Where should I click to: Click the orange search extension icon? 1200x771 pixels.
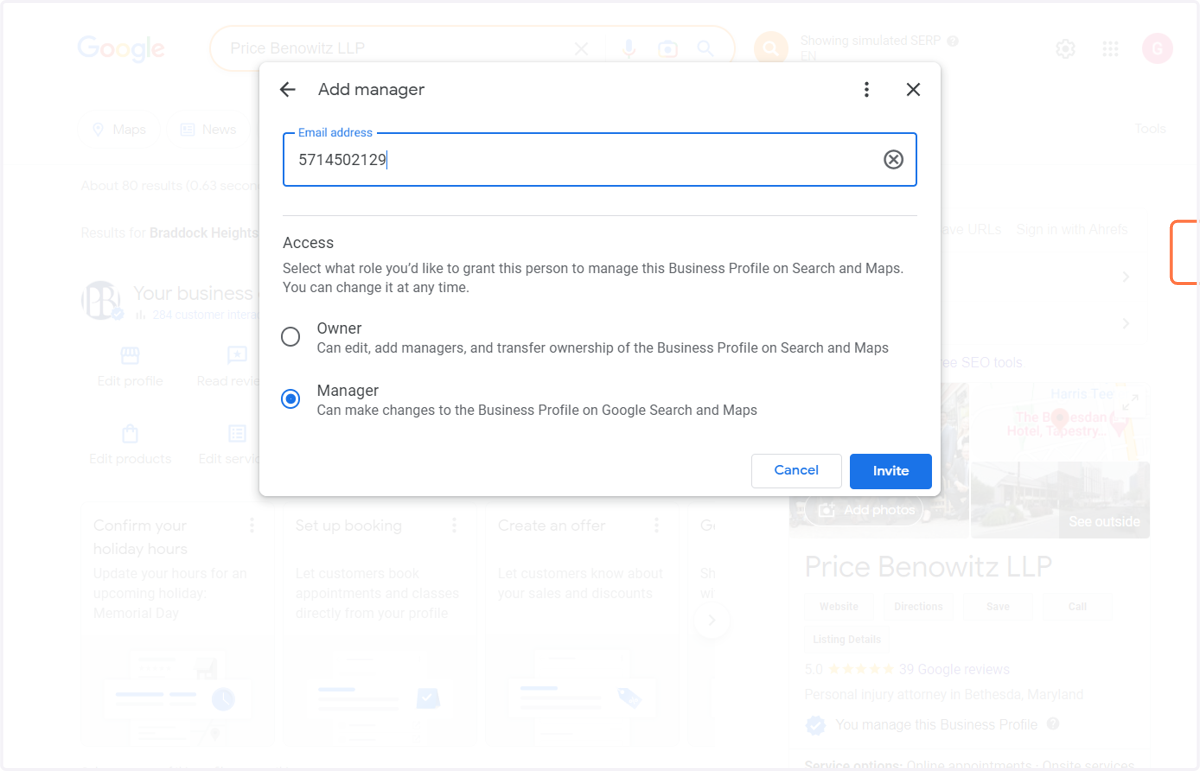pyautogui.click(x=771, y=47)
